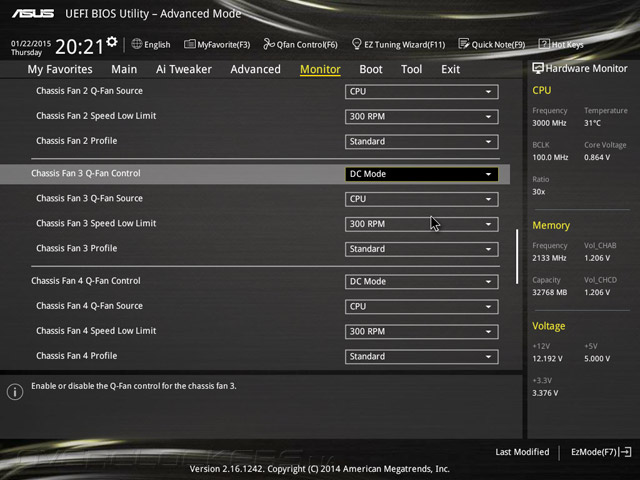The width and height of the screenshot is (640, 480).
Task: Open the Chassis Fan 2 Q-Fan Source dropdown
Action: 421,92
